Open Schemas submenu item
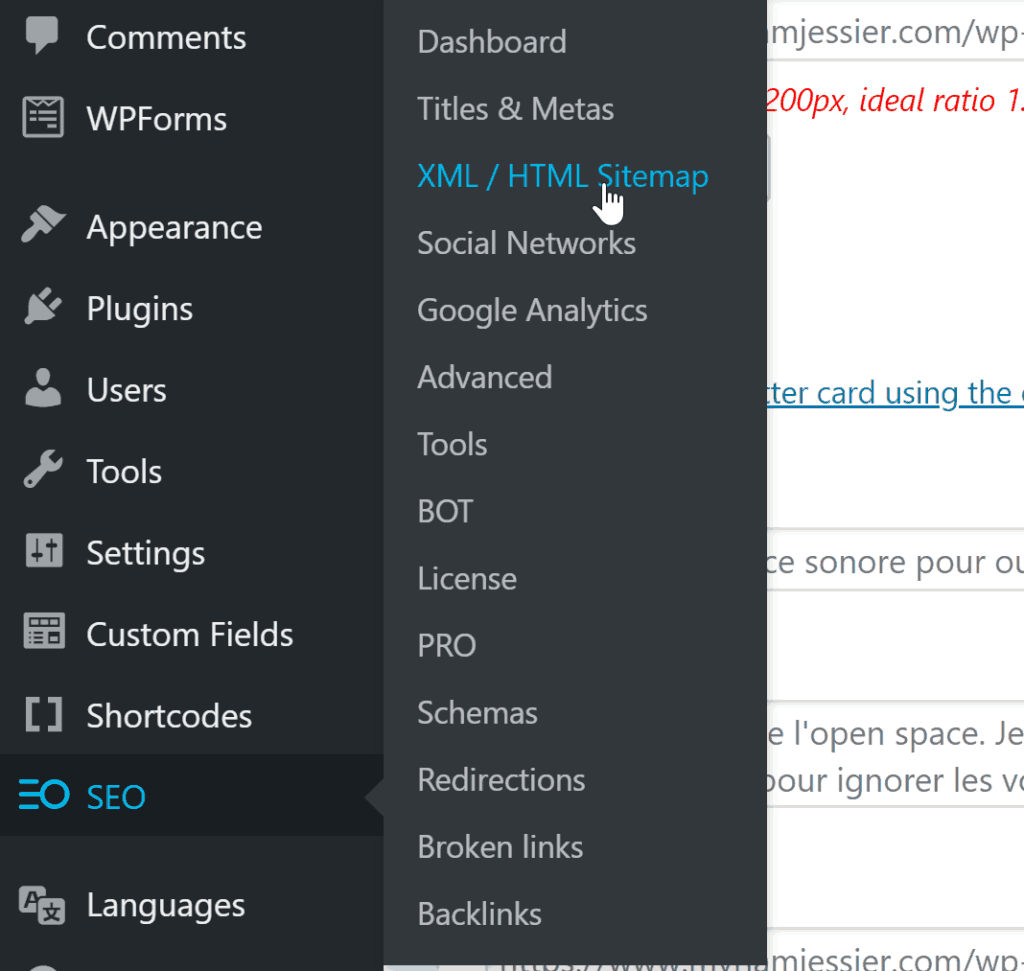The image size is (1024, 971). 477,713
